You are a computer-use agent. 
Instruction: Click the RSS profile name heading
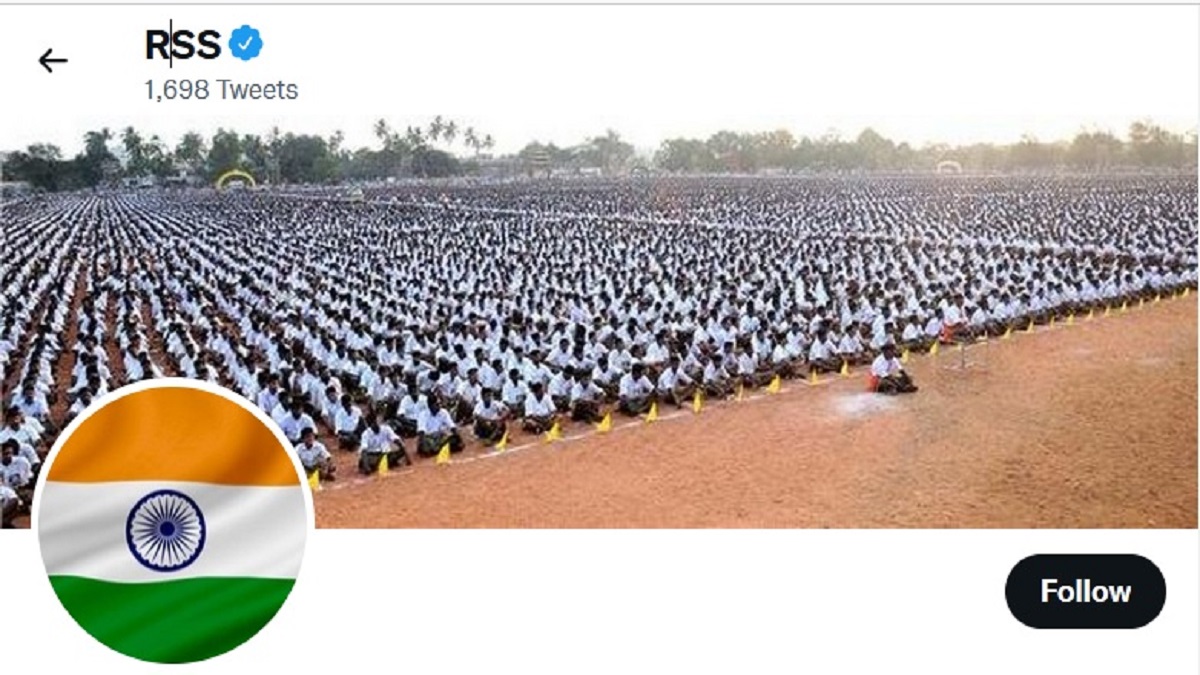coord(183,45)
